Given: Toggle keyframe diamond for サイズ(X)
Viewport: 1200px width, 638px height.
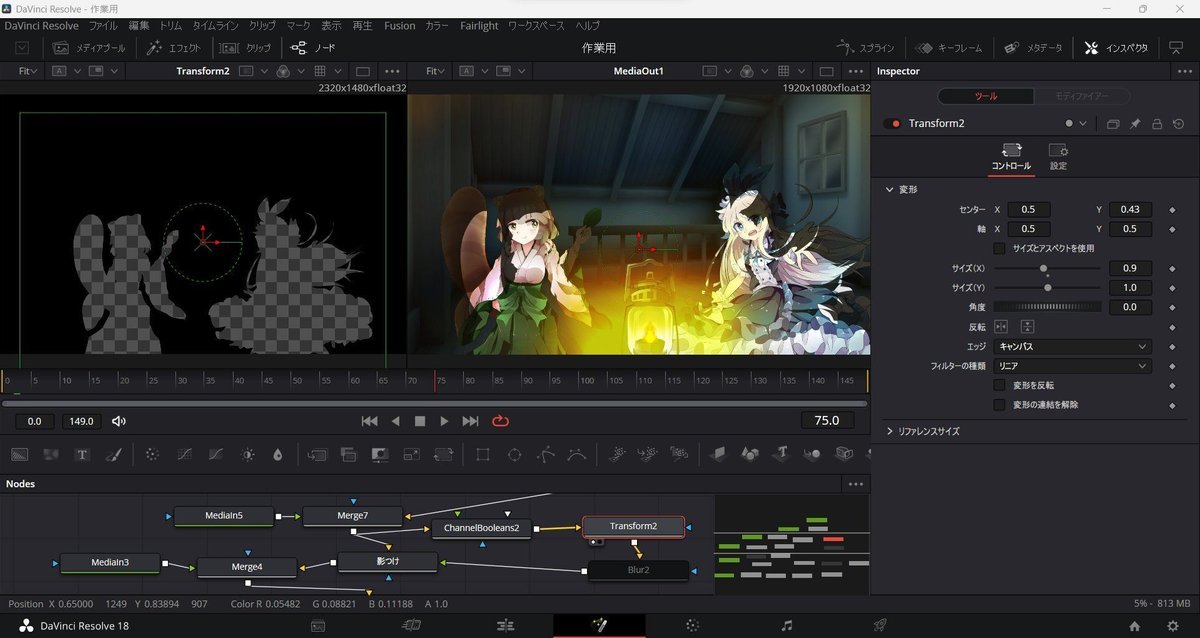Looking at the screenshot, I should pyautogui.click(x=1171, y=269).
